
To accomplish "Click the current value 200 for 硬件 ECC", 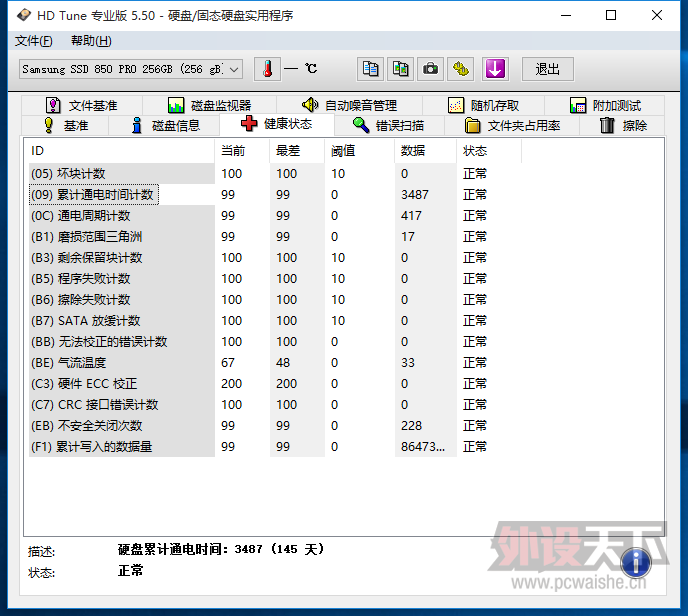I will pos(231,384).
